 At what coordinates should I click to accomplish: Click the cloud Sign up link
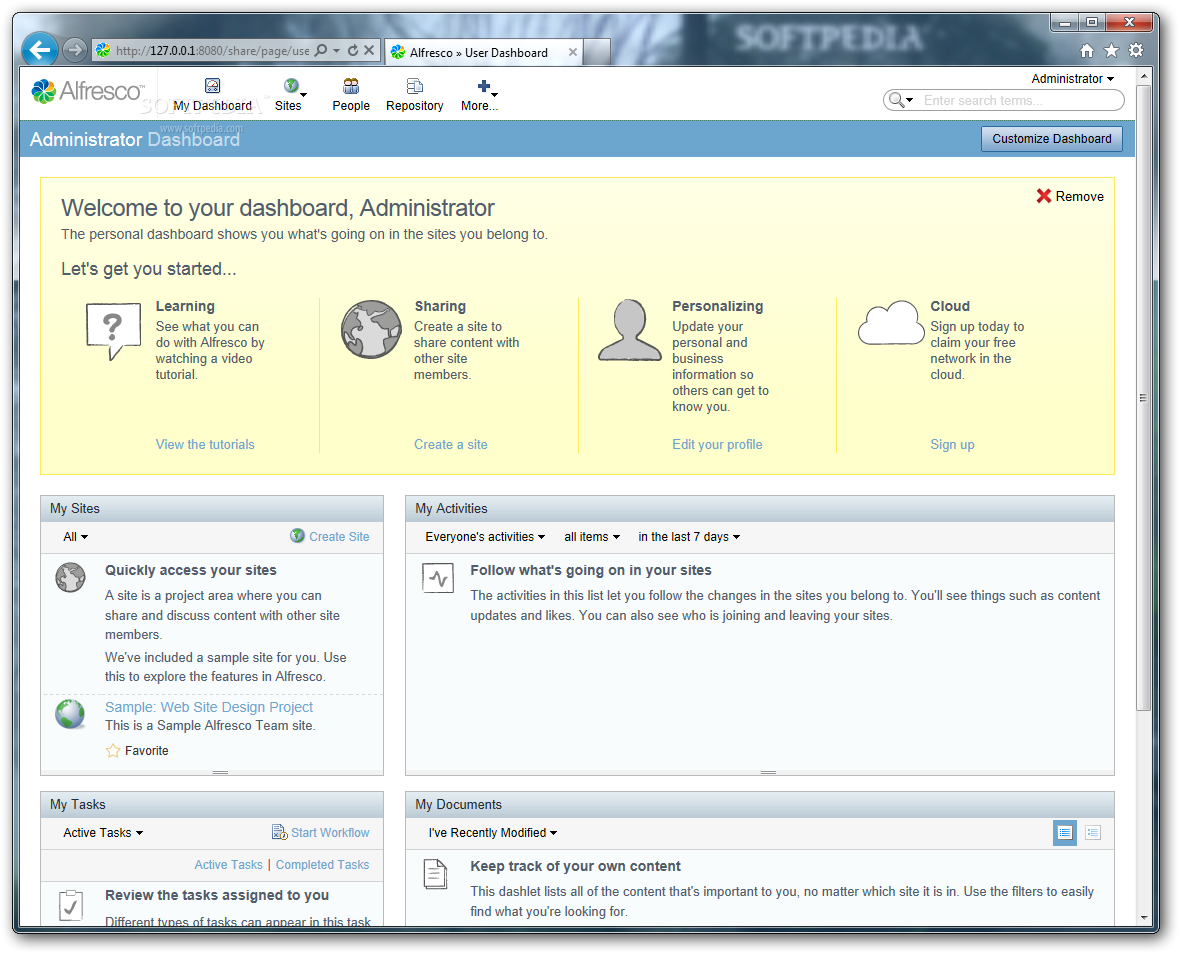click(x=952, y=445)
